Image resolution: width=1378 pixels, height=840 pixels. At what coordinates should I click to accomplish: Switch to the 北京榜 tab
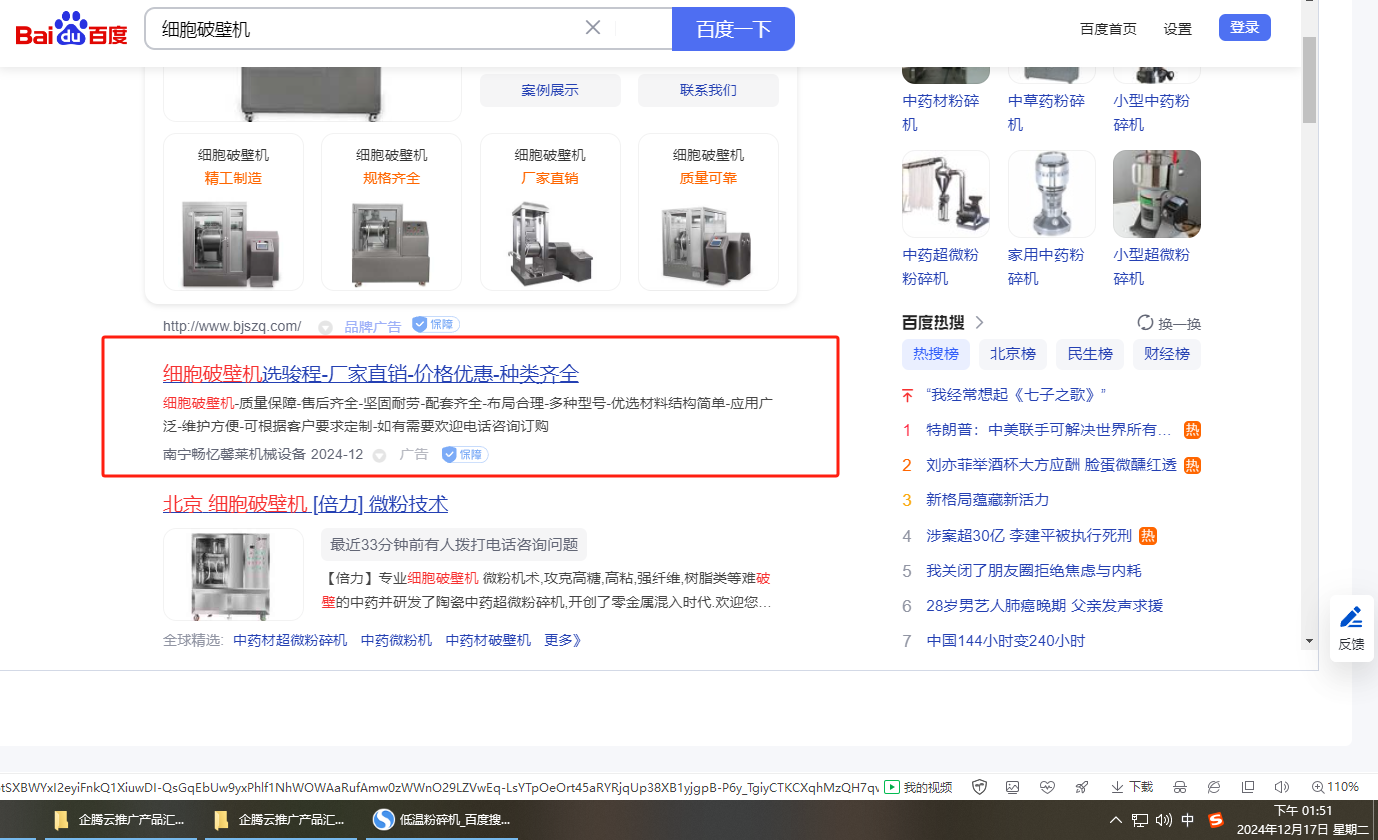coord(1013,354)
